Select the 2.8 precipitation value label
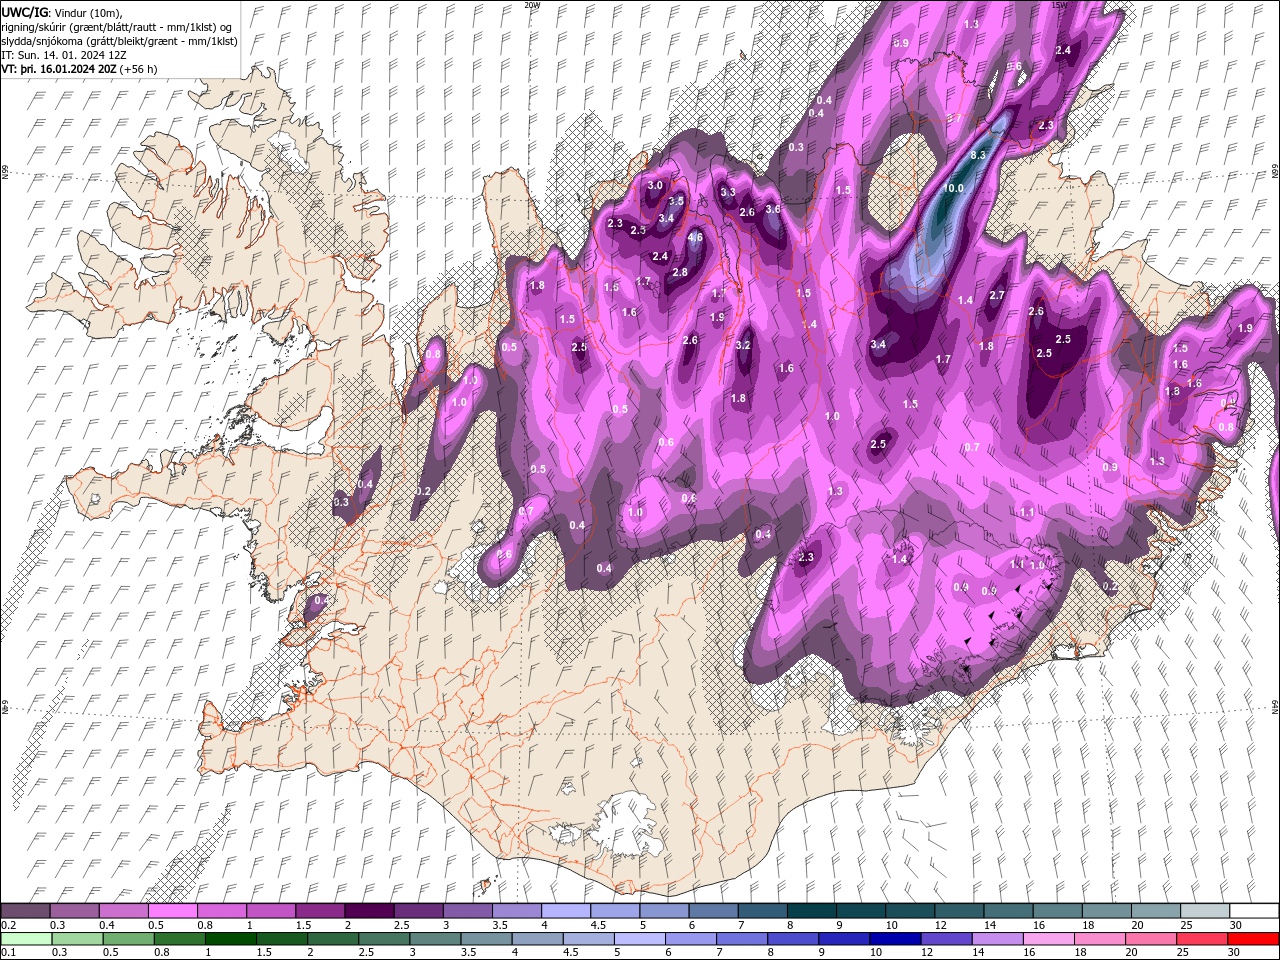This screenshot has height=960, width=1280. 680,272
